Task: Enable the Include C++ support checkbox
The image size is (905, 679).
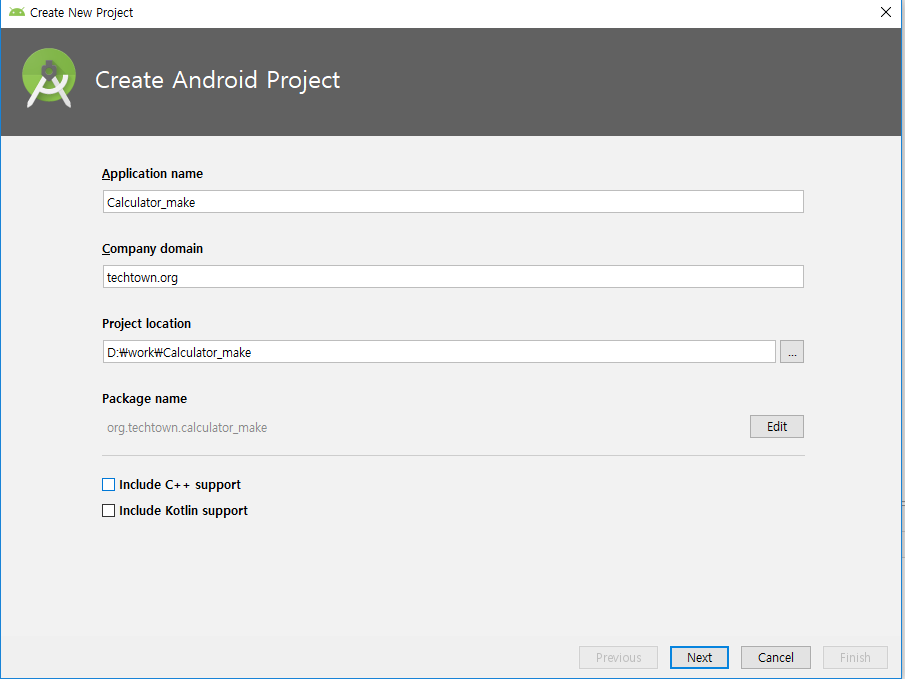Action: click(109, 484)
